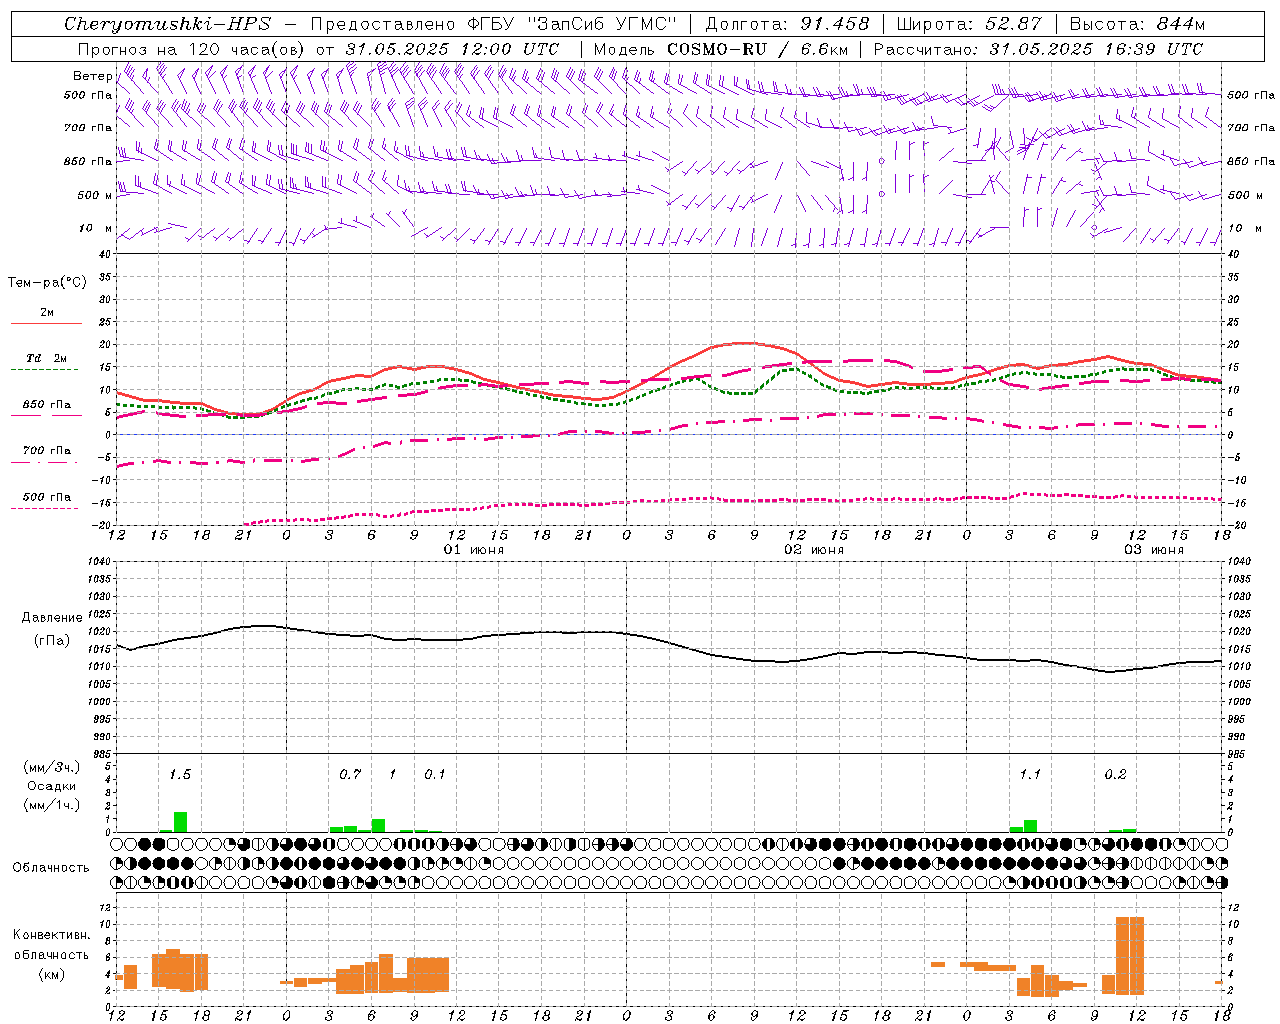The image size is (1280, 1024).
Task: Click the 01 июня date label
Action: click(474, 550)
